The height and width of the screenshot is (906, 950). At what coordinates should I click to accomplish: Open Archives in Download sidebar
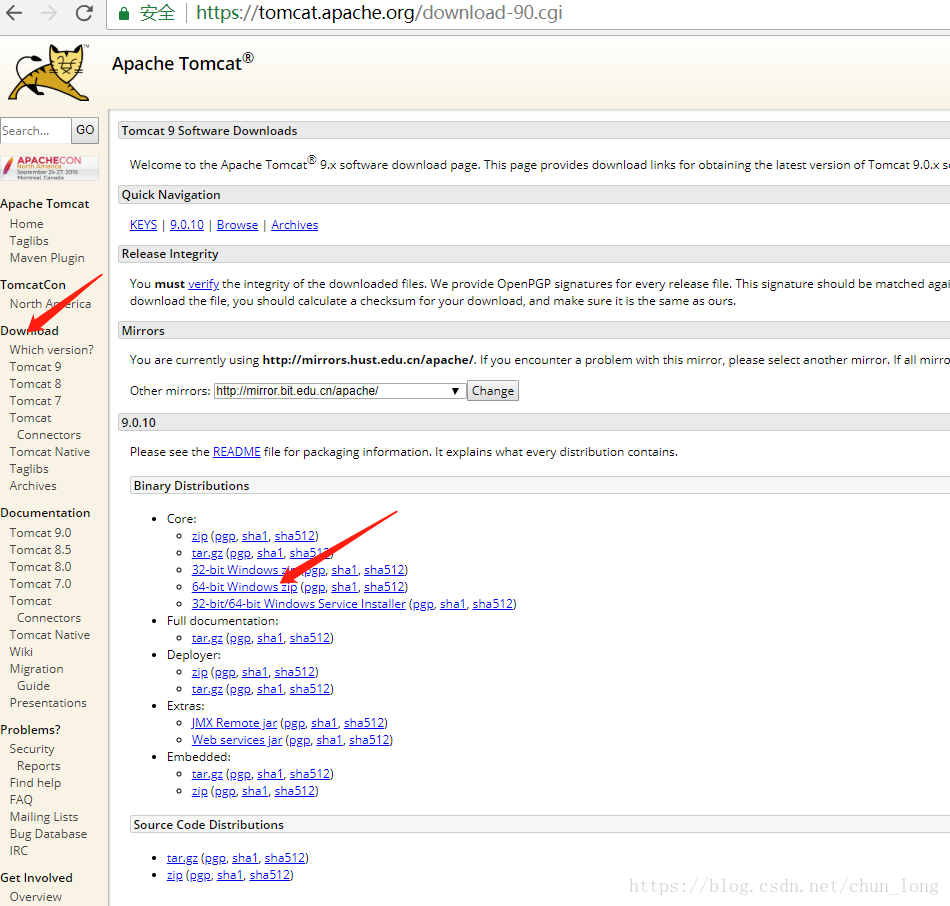point(33,486)
